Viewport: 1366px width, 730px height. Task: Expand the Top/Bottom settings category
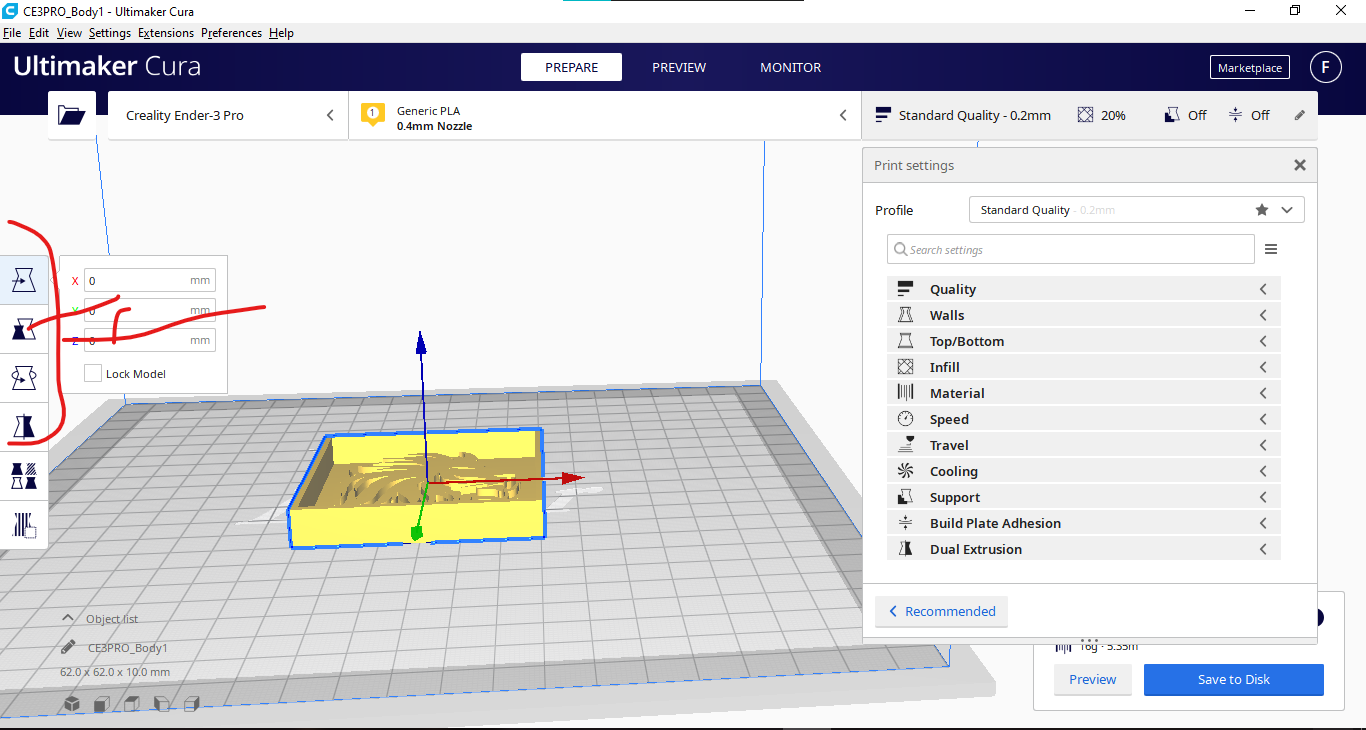point(1083,341)
